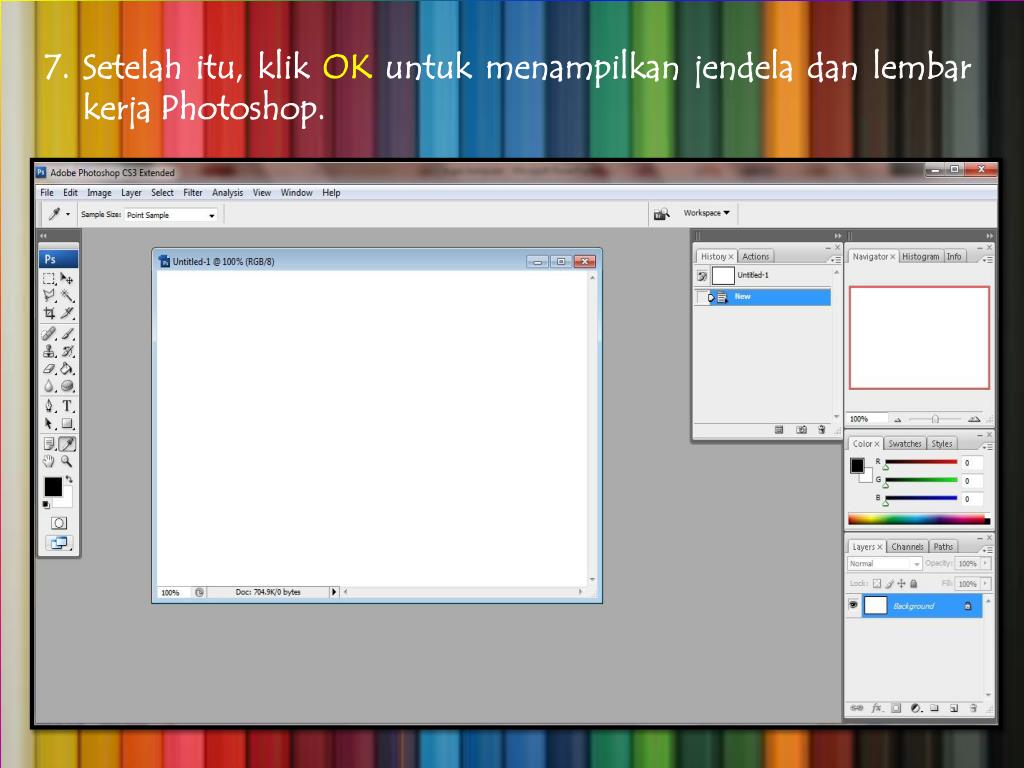
Task: Select the Clone Stamp tool
Action: 49,351
